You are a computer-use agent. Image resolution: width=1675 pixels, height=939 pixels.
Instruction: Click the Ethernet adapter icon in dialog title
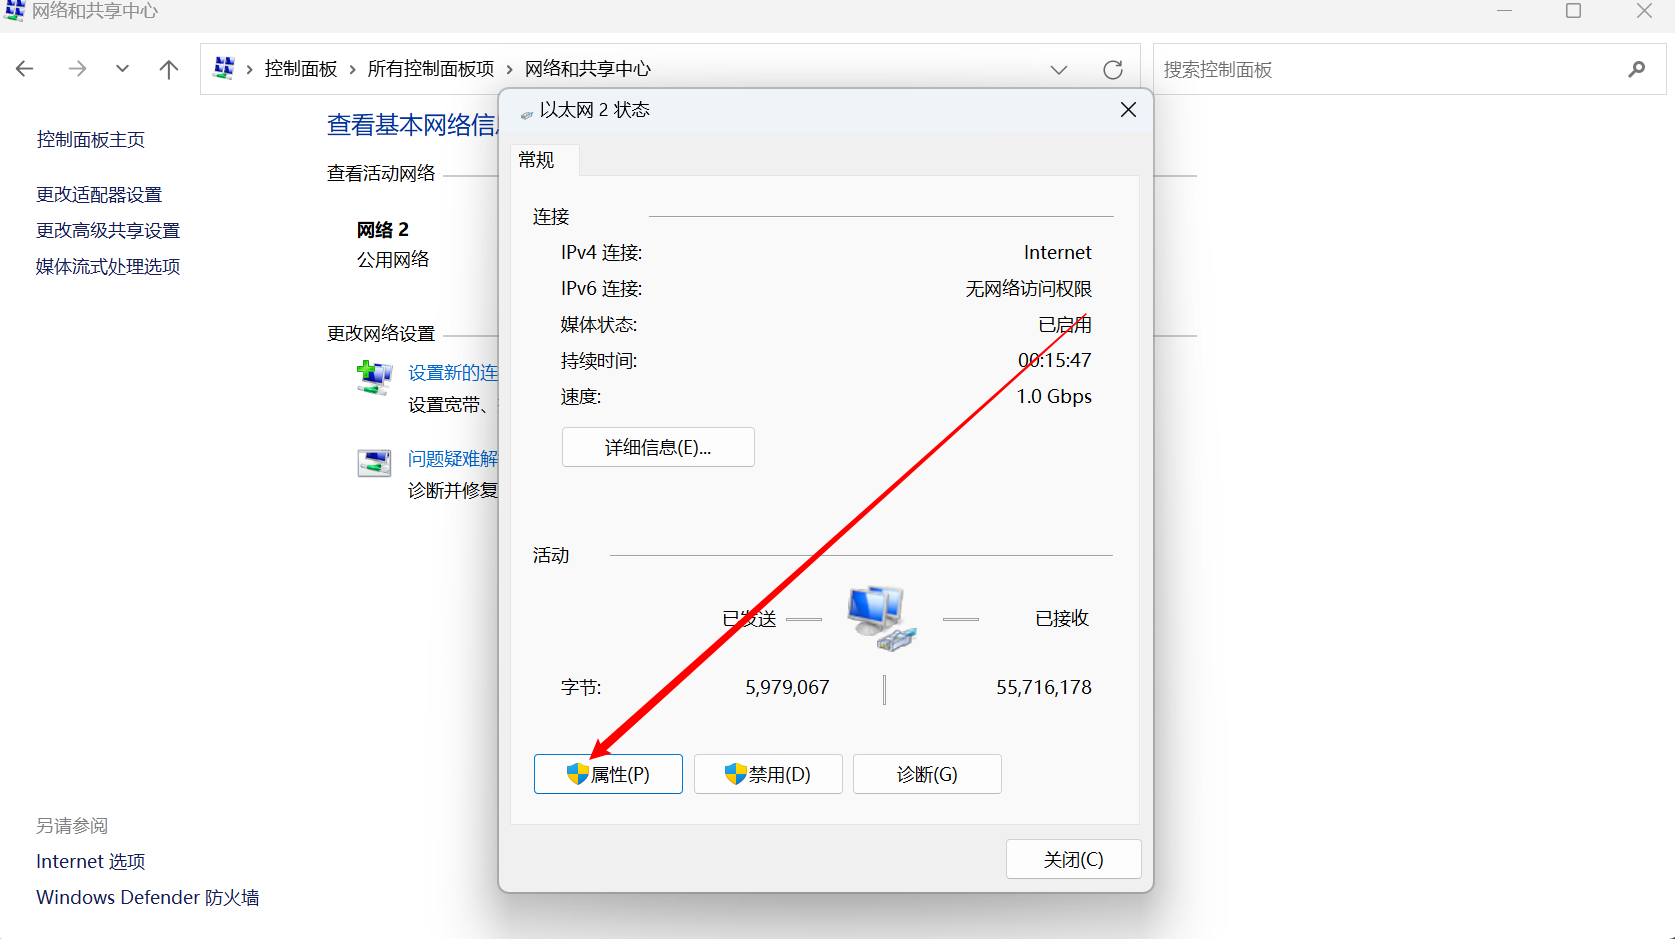tap(527, 110)
